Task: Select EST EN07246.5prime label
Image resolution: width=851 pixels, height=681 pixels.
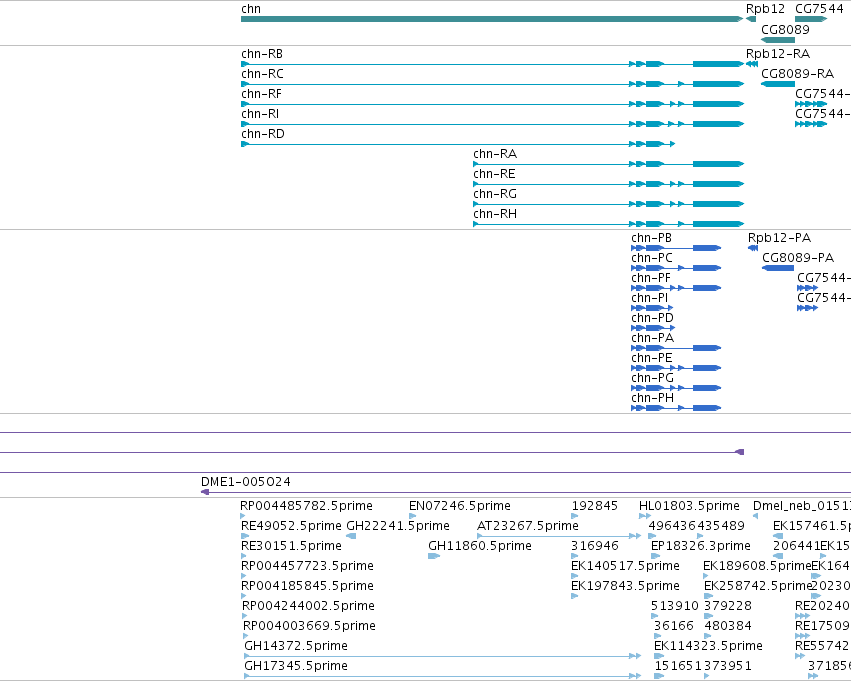Action: coord(460,506)
